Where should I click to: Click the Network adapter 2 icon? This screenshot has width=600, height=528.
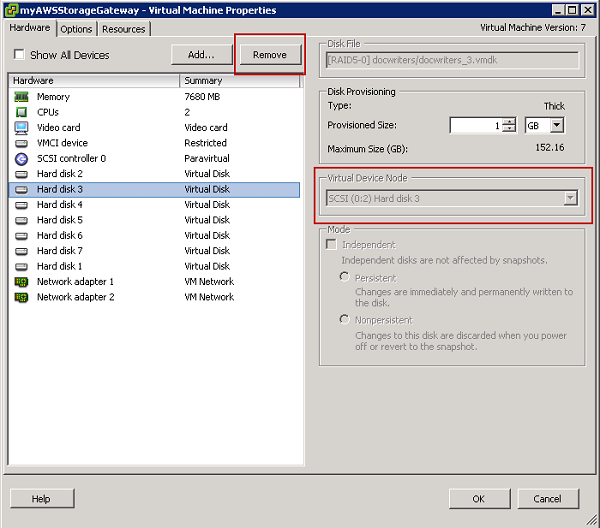21,297
